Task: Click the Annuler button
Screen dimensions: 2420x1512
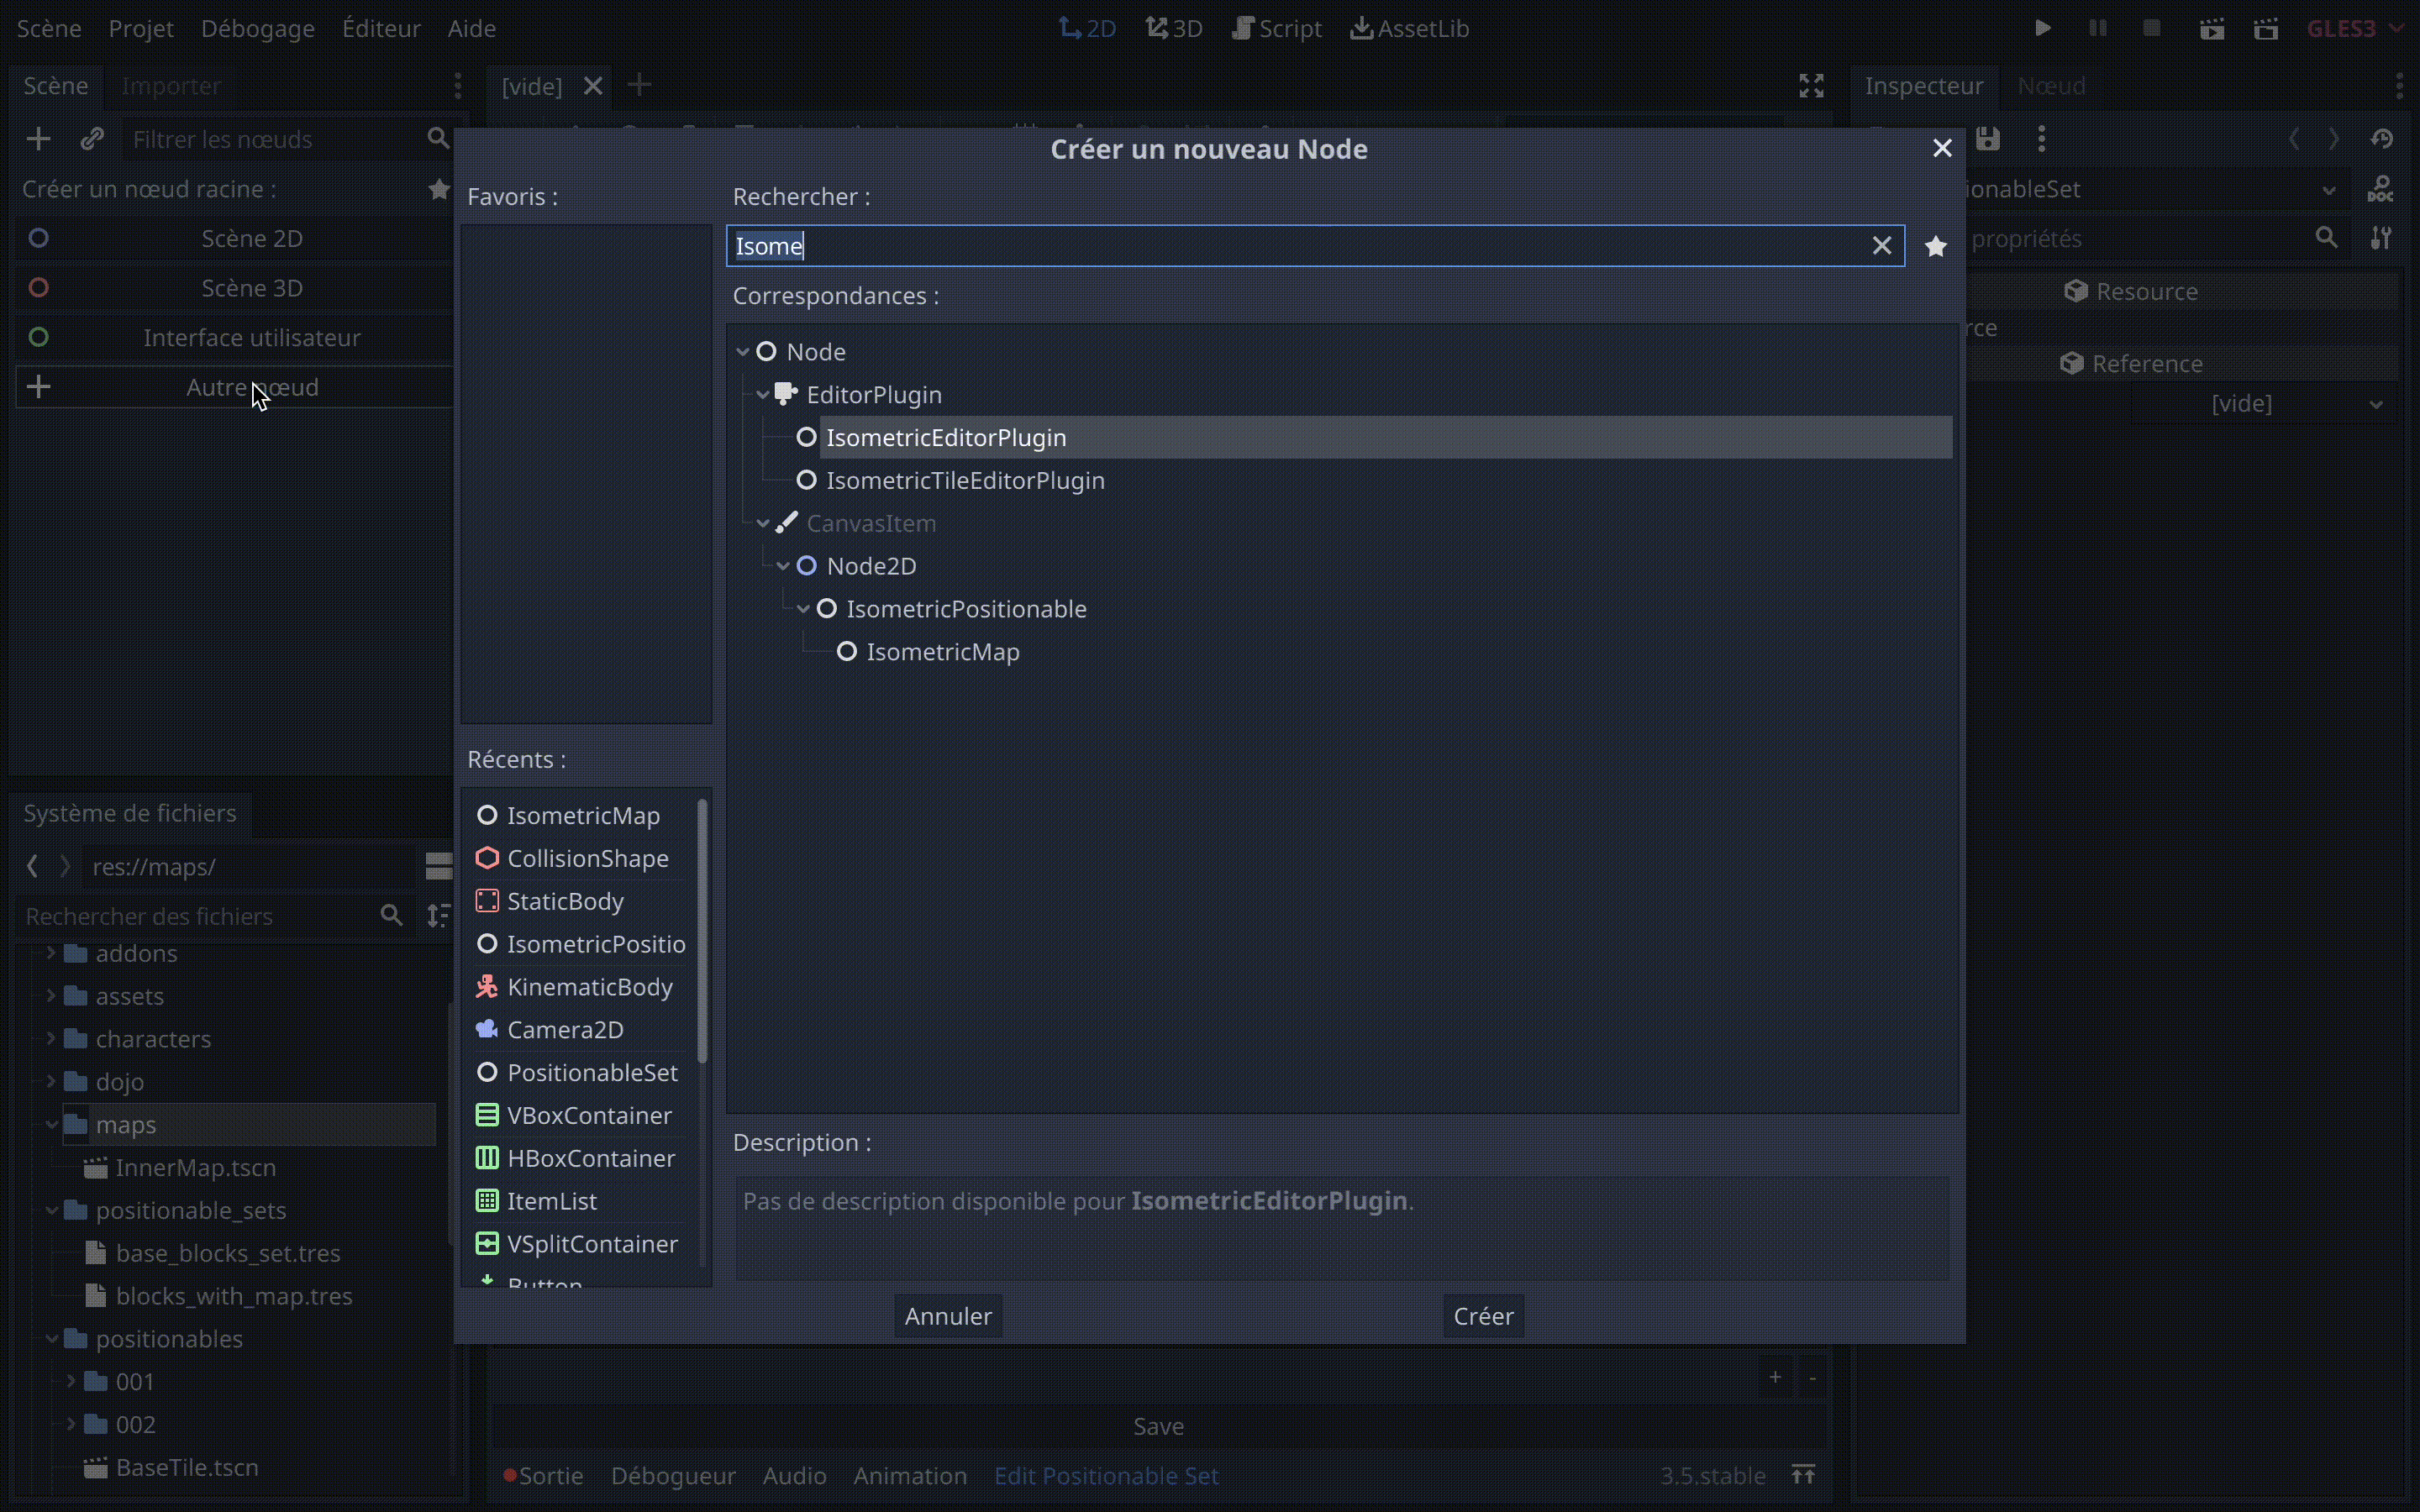Action: pos(948,1316)
